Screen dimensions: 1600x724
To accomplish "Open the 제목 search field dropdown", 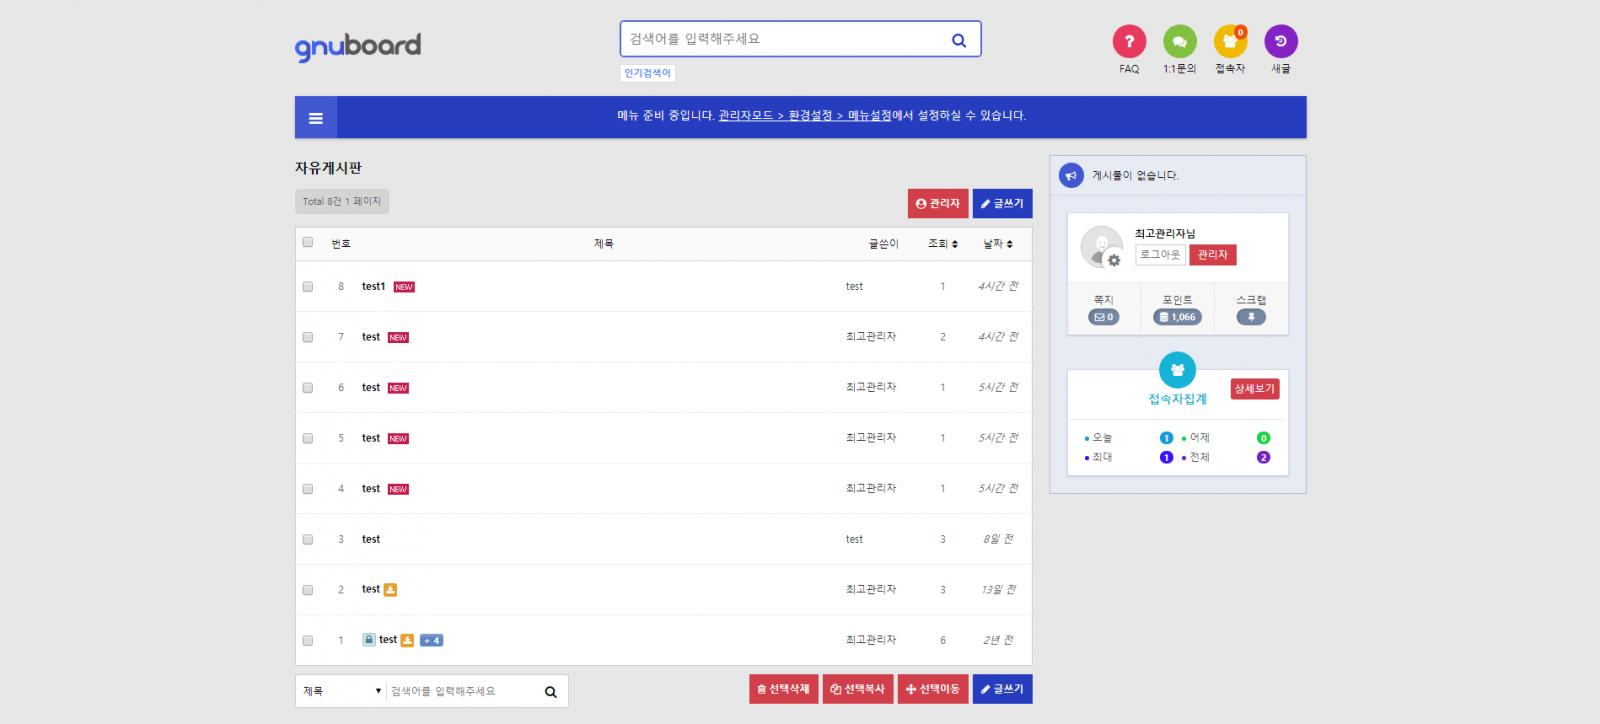I will [x=342, y=691].
